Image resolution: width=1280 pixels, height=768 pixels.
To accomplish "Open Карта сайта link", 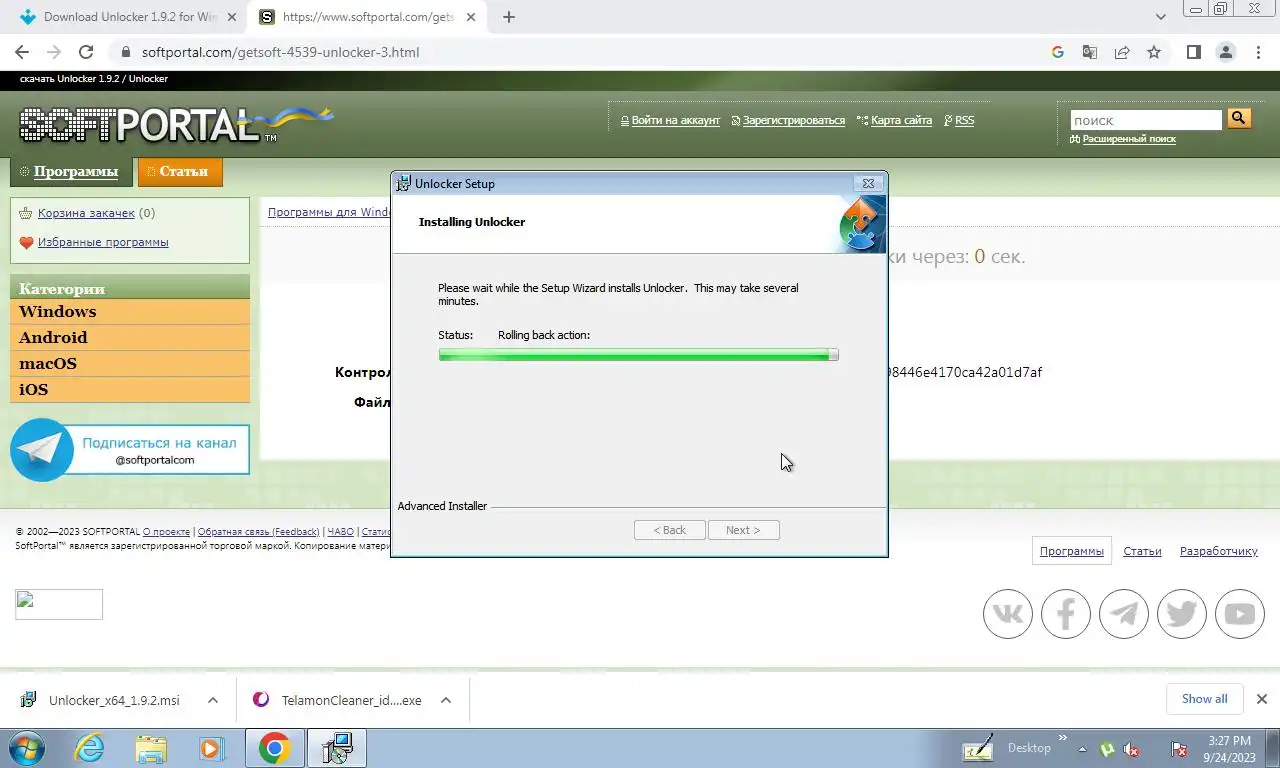I will [901, 120].
